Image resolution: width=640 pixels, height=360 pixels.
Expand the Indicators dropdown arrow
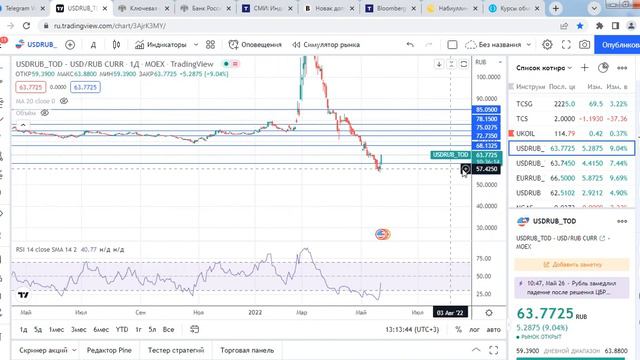pos(196,44)
